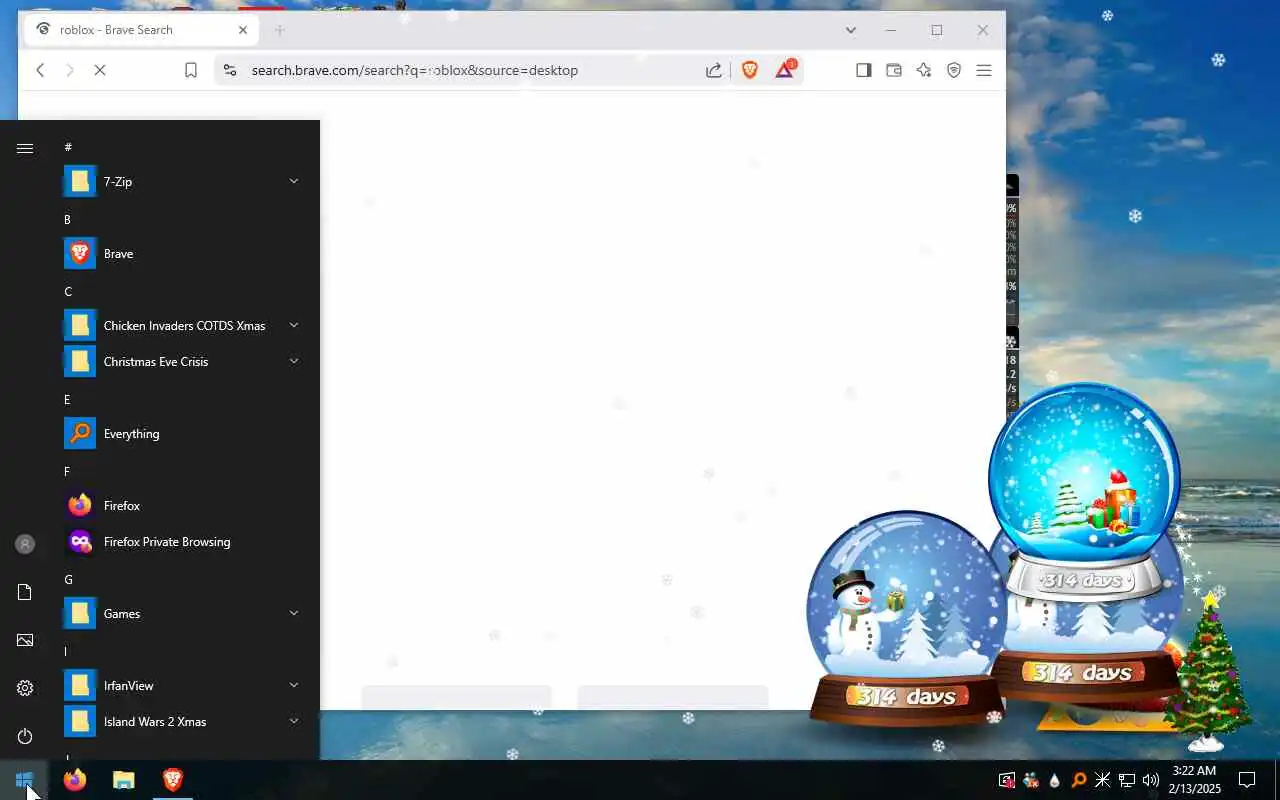Click the gifts snow globe widget
Screen dimensions: 1280x800
(1084, 492)
